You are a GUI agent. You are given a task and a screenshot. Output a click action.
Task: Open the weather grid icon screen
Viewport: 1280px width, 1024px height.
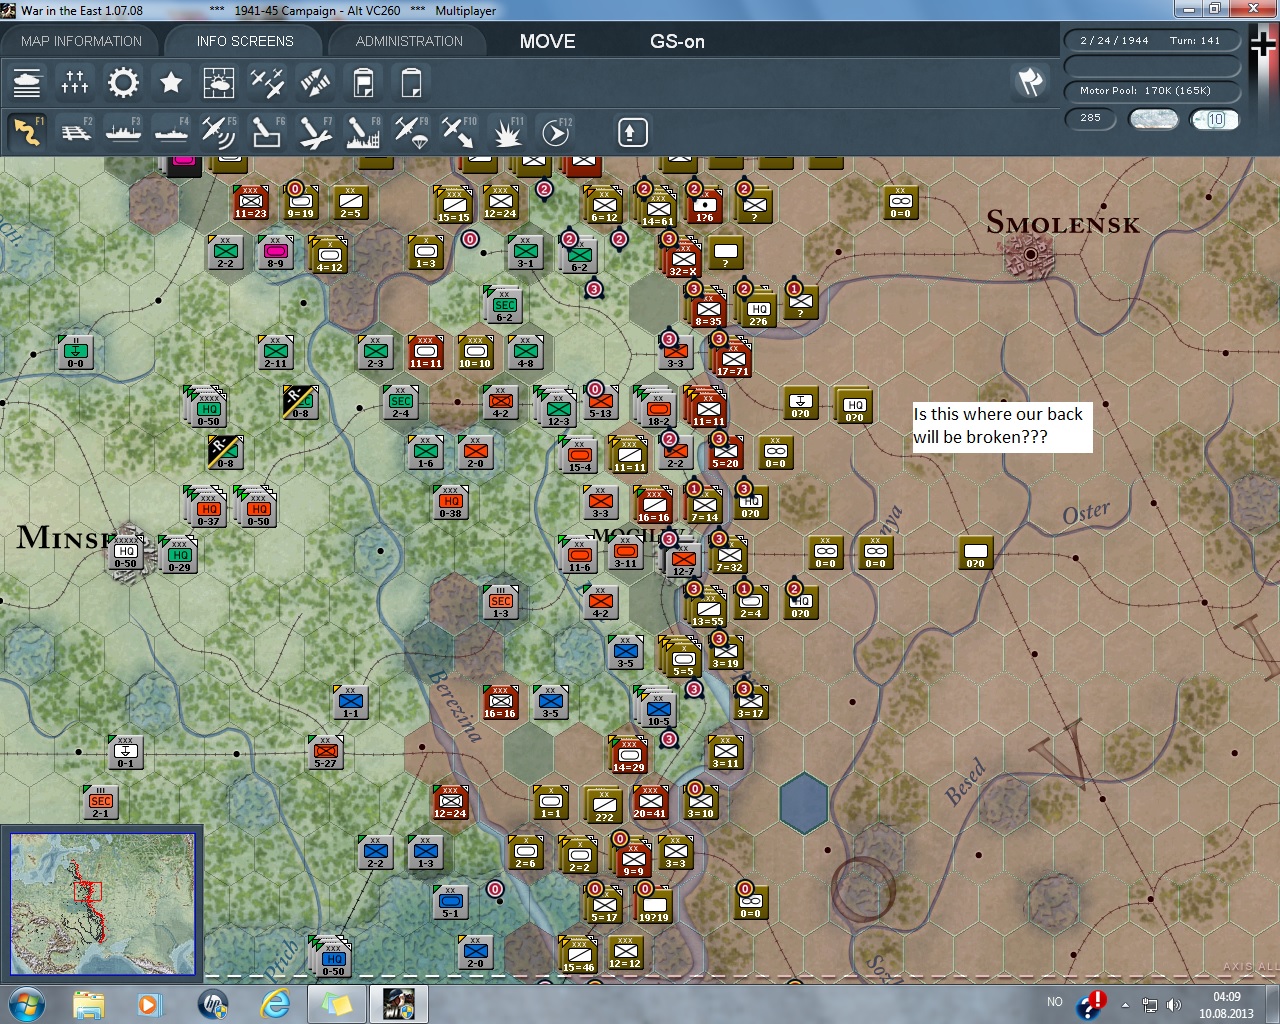[219, 82]
